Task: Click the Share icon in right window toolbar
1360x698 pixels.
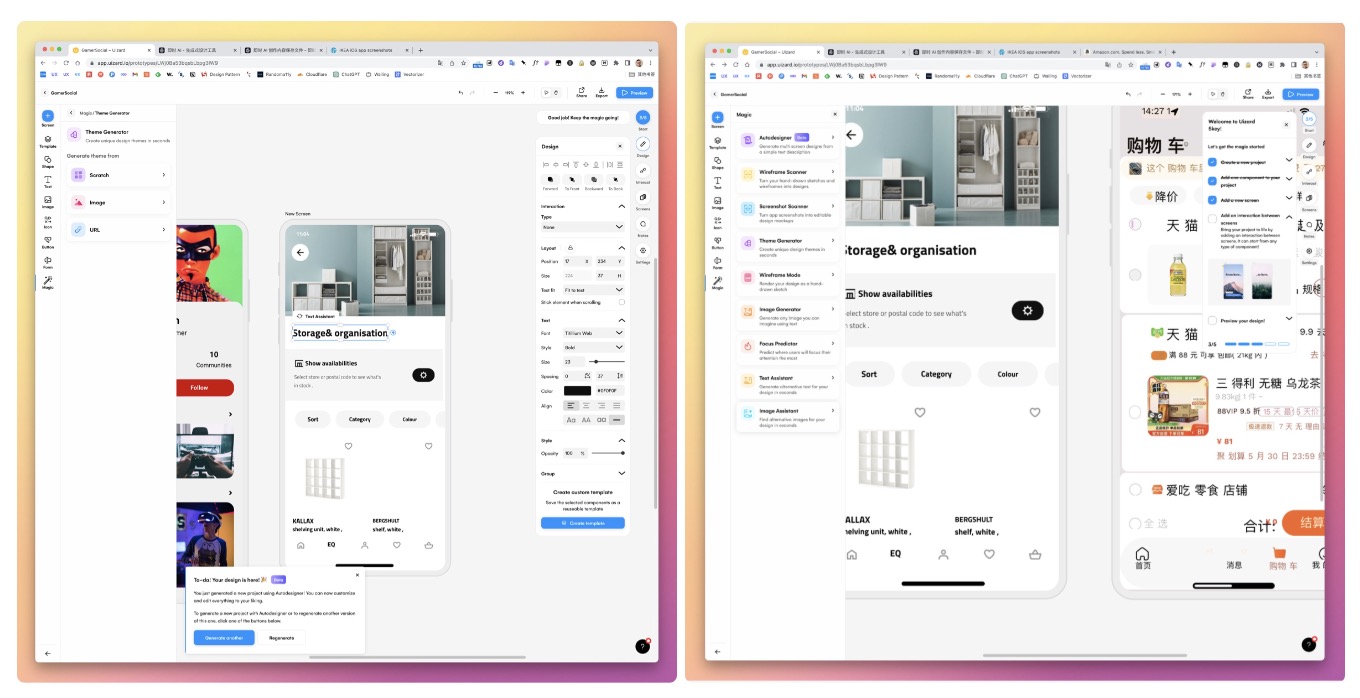Action: (x=1248, y=93)
